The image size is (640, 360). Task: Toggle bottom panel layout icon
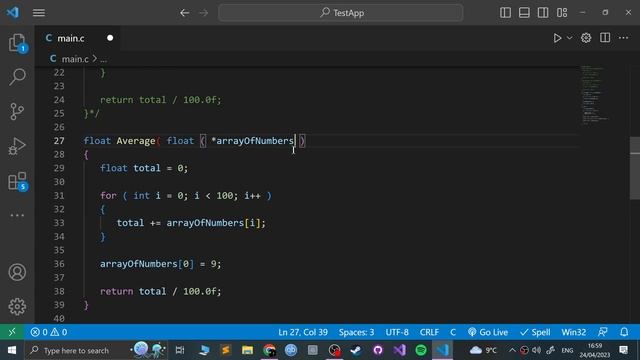[524, 13]
